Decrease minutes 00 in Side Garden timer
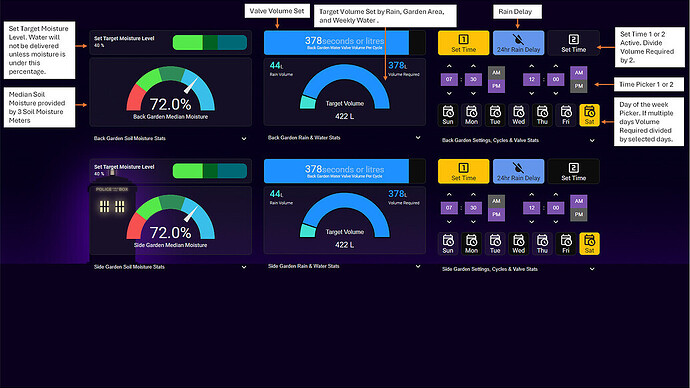This screenshot has height=388, width=690. point(556,222)
